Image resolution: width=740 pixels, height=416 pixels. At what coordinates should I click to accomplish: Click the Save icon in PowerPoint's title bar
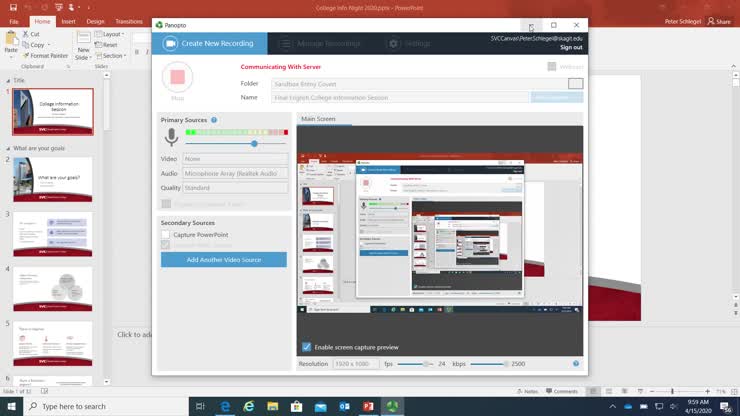[13, 8]
